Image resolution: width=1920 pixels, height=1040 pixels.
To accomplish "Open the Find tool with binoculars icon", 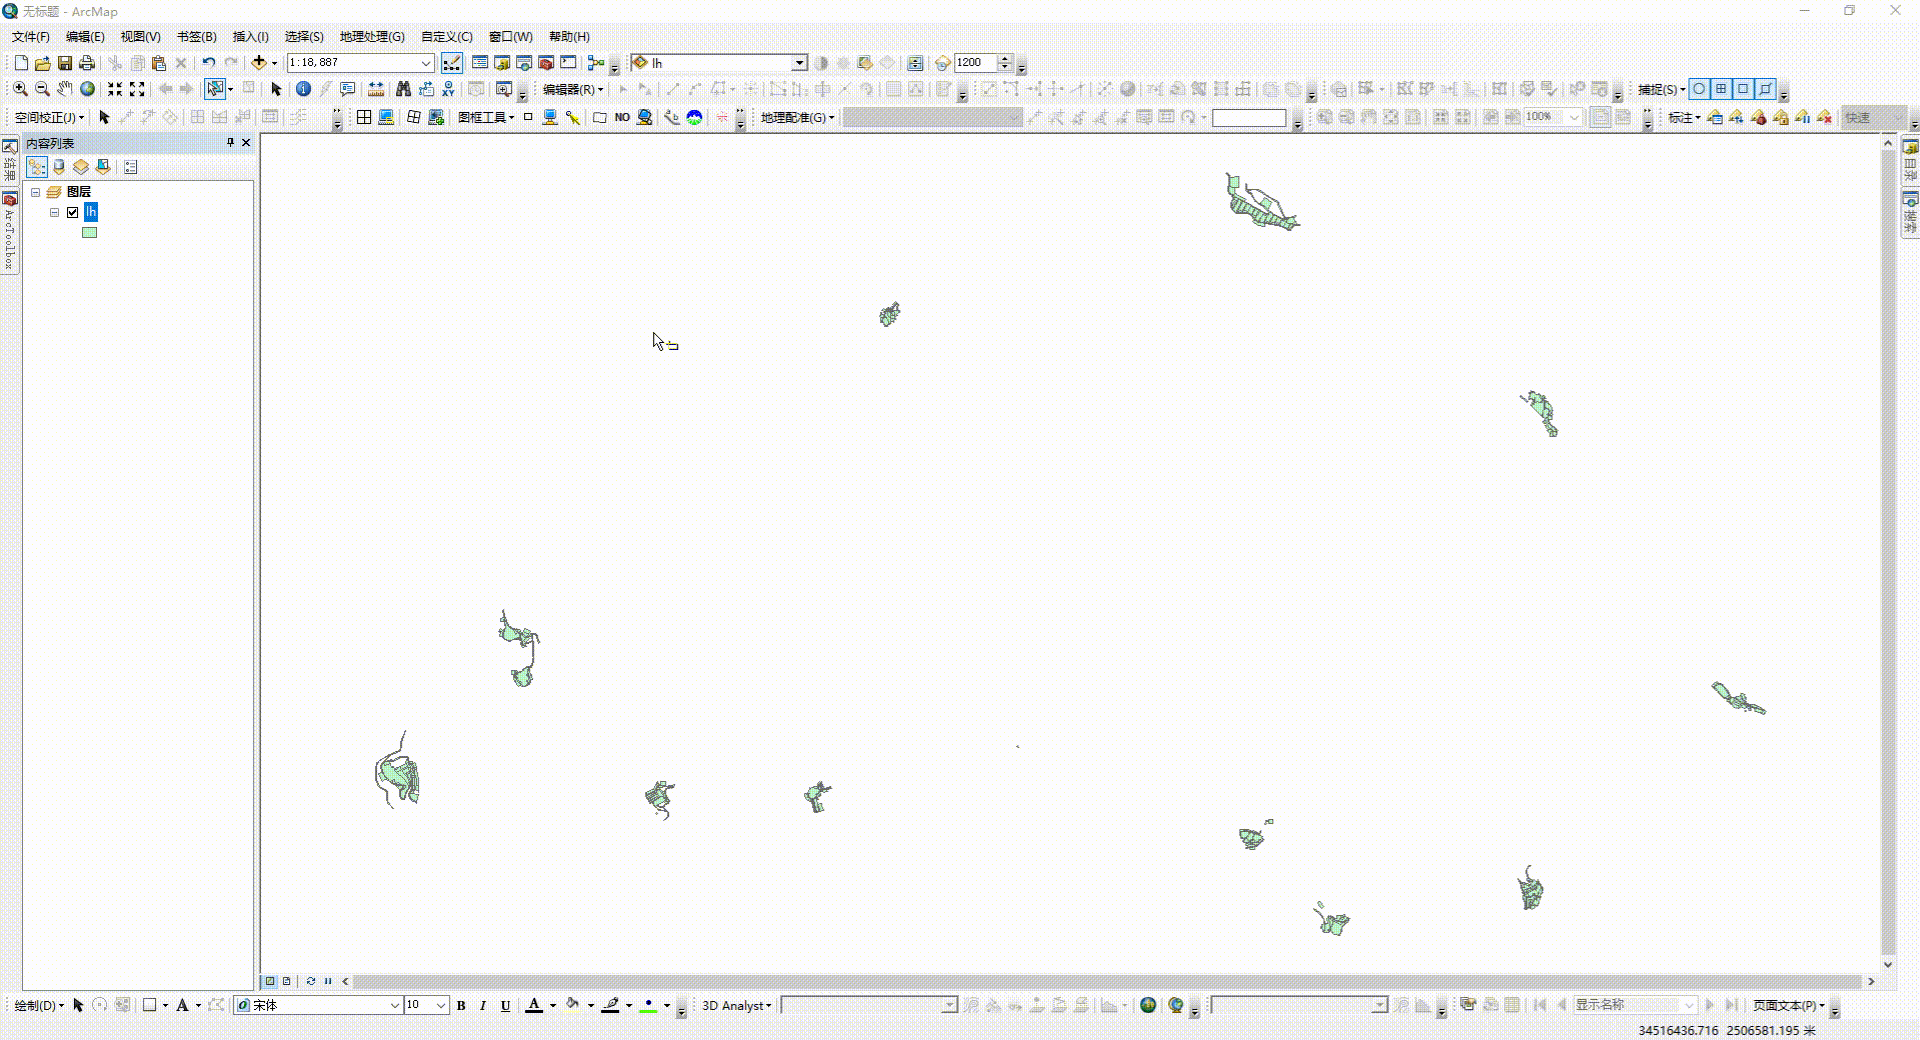I will coord(403,89).
